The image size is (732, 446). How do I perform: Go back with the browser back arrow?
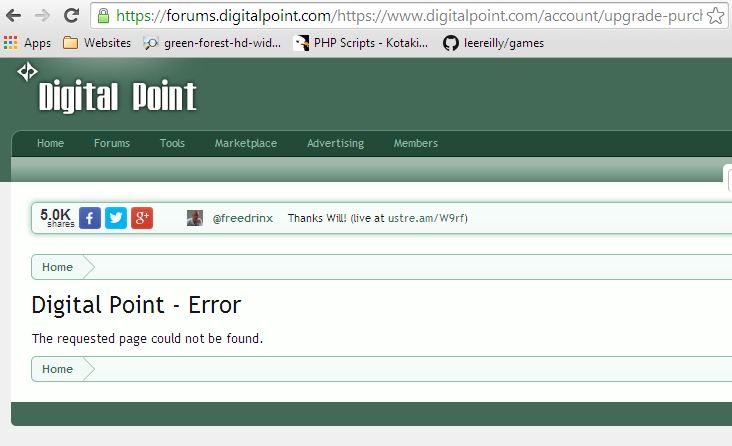point(14,16)
